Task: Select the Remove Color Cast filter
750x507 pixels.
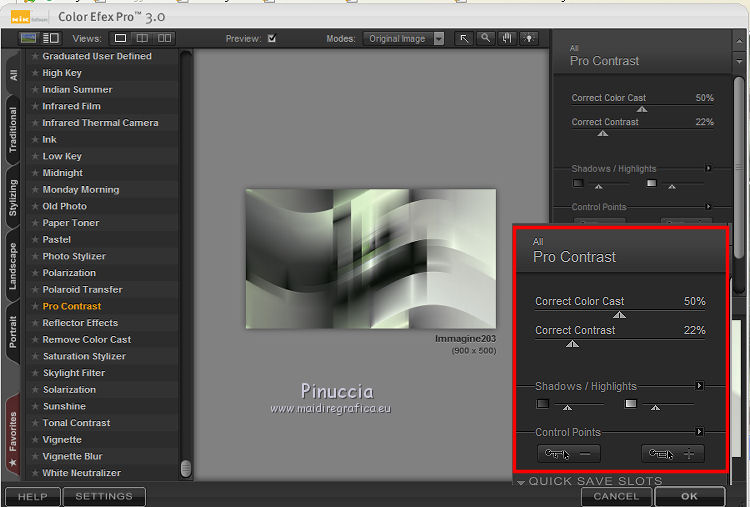Action: coord(87,340)
